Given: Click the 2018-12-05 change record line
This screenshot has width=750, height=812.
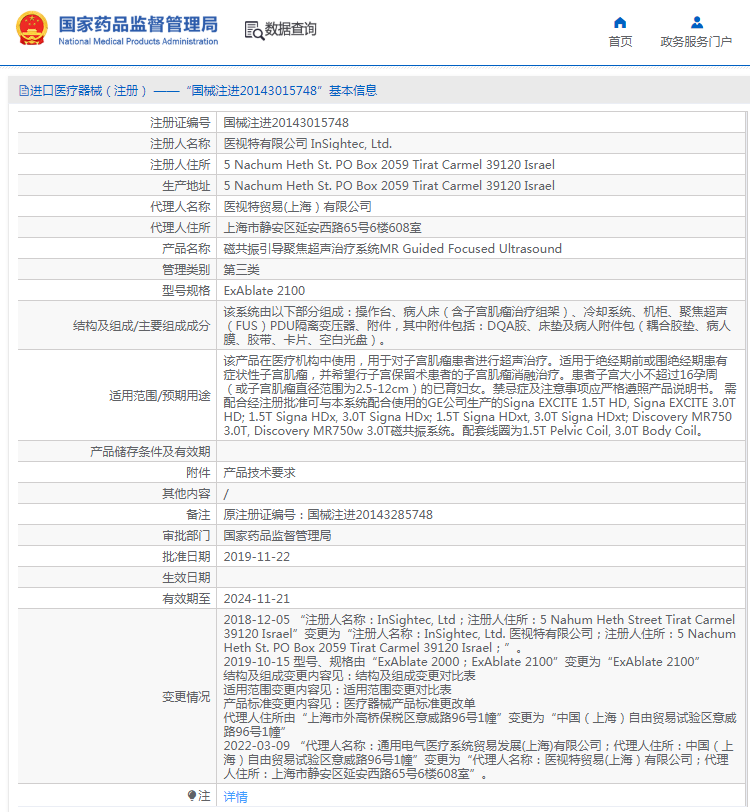Looking at the screenshot, I should [480, 634].
